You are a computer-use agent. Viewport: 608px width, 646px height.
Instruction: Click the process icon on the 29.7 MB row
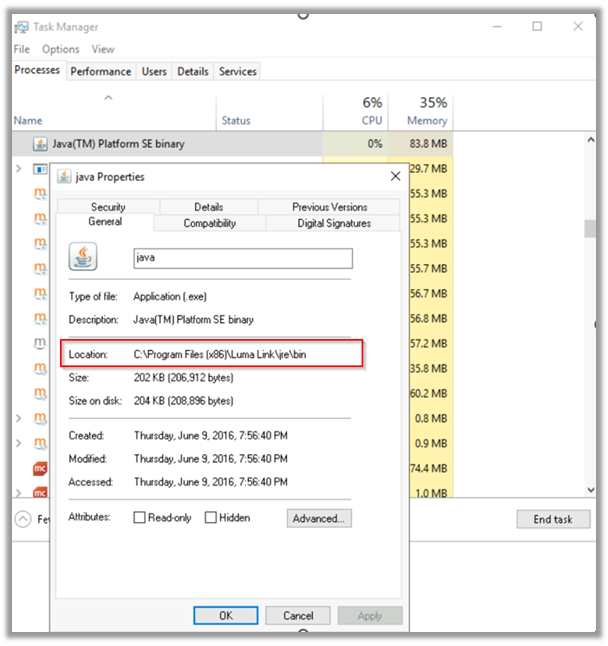(x=40, y=169)
